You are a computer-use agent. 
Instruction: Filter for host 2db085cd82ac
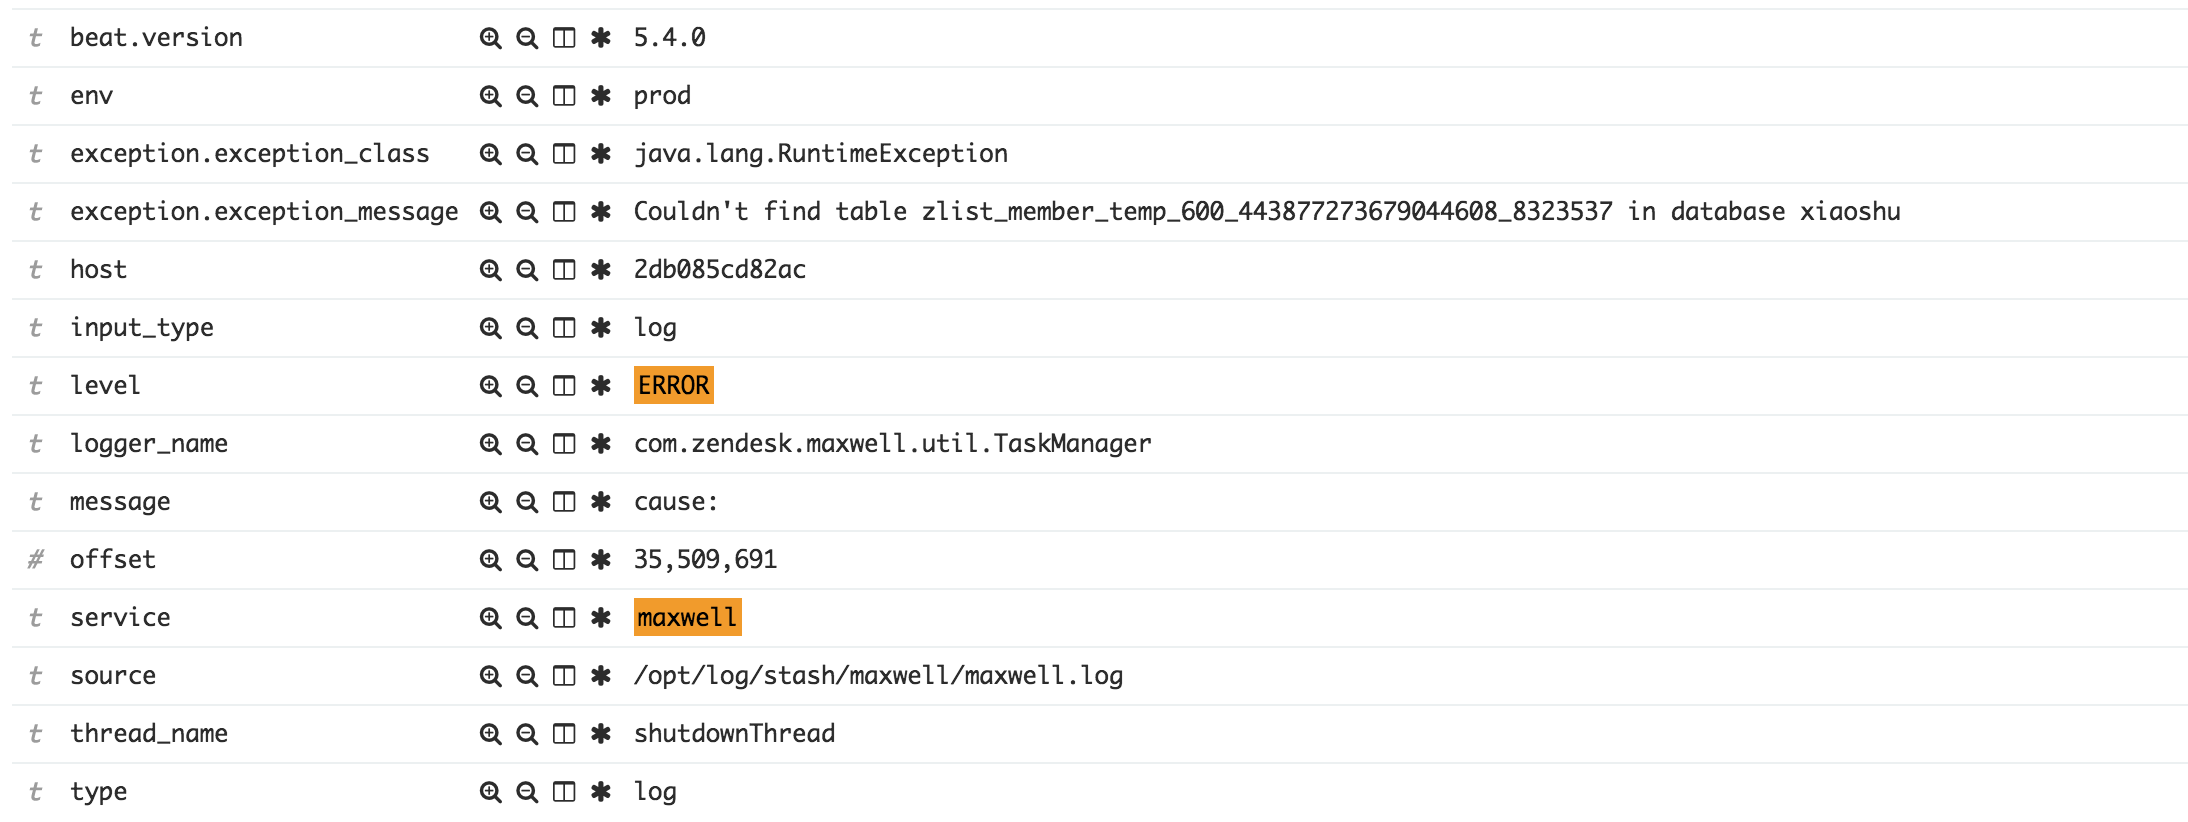click(x=490, y=269)
